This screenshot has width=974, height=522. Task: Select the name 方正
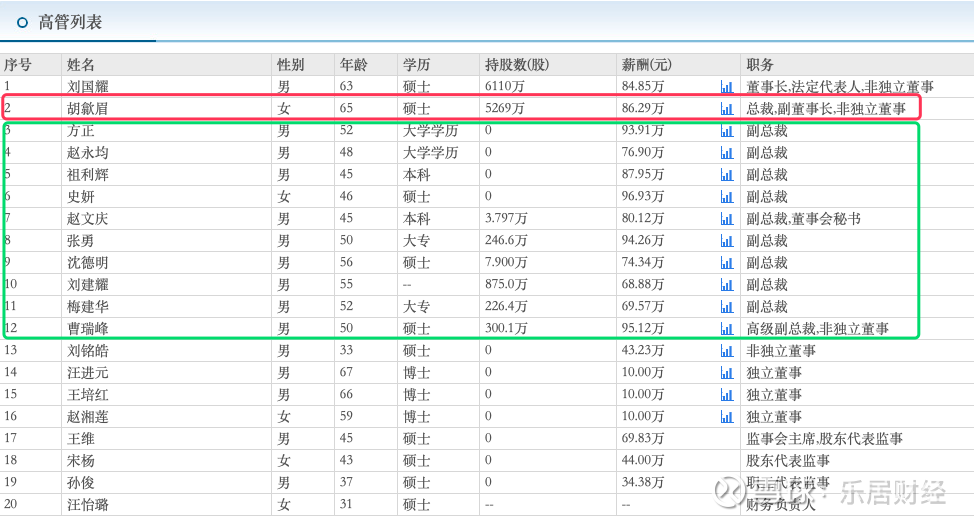point(81,131)
